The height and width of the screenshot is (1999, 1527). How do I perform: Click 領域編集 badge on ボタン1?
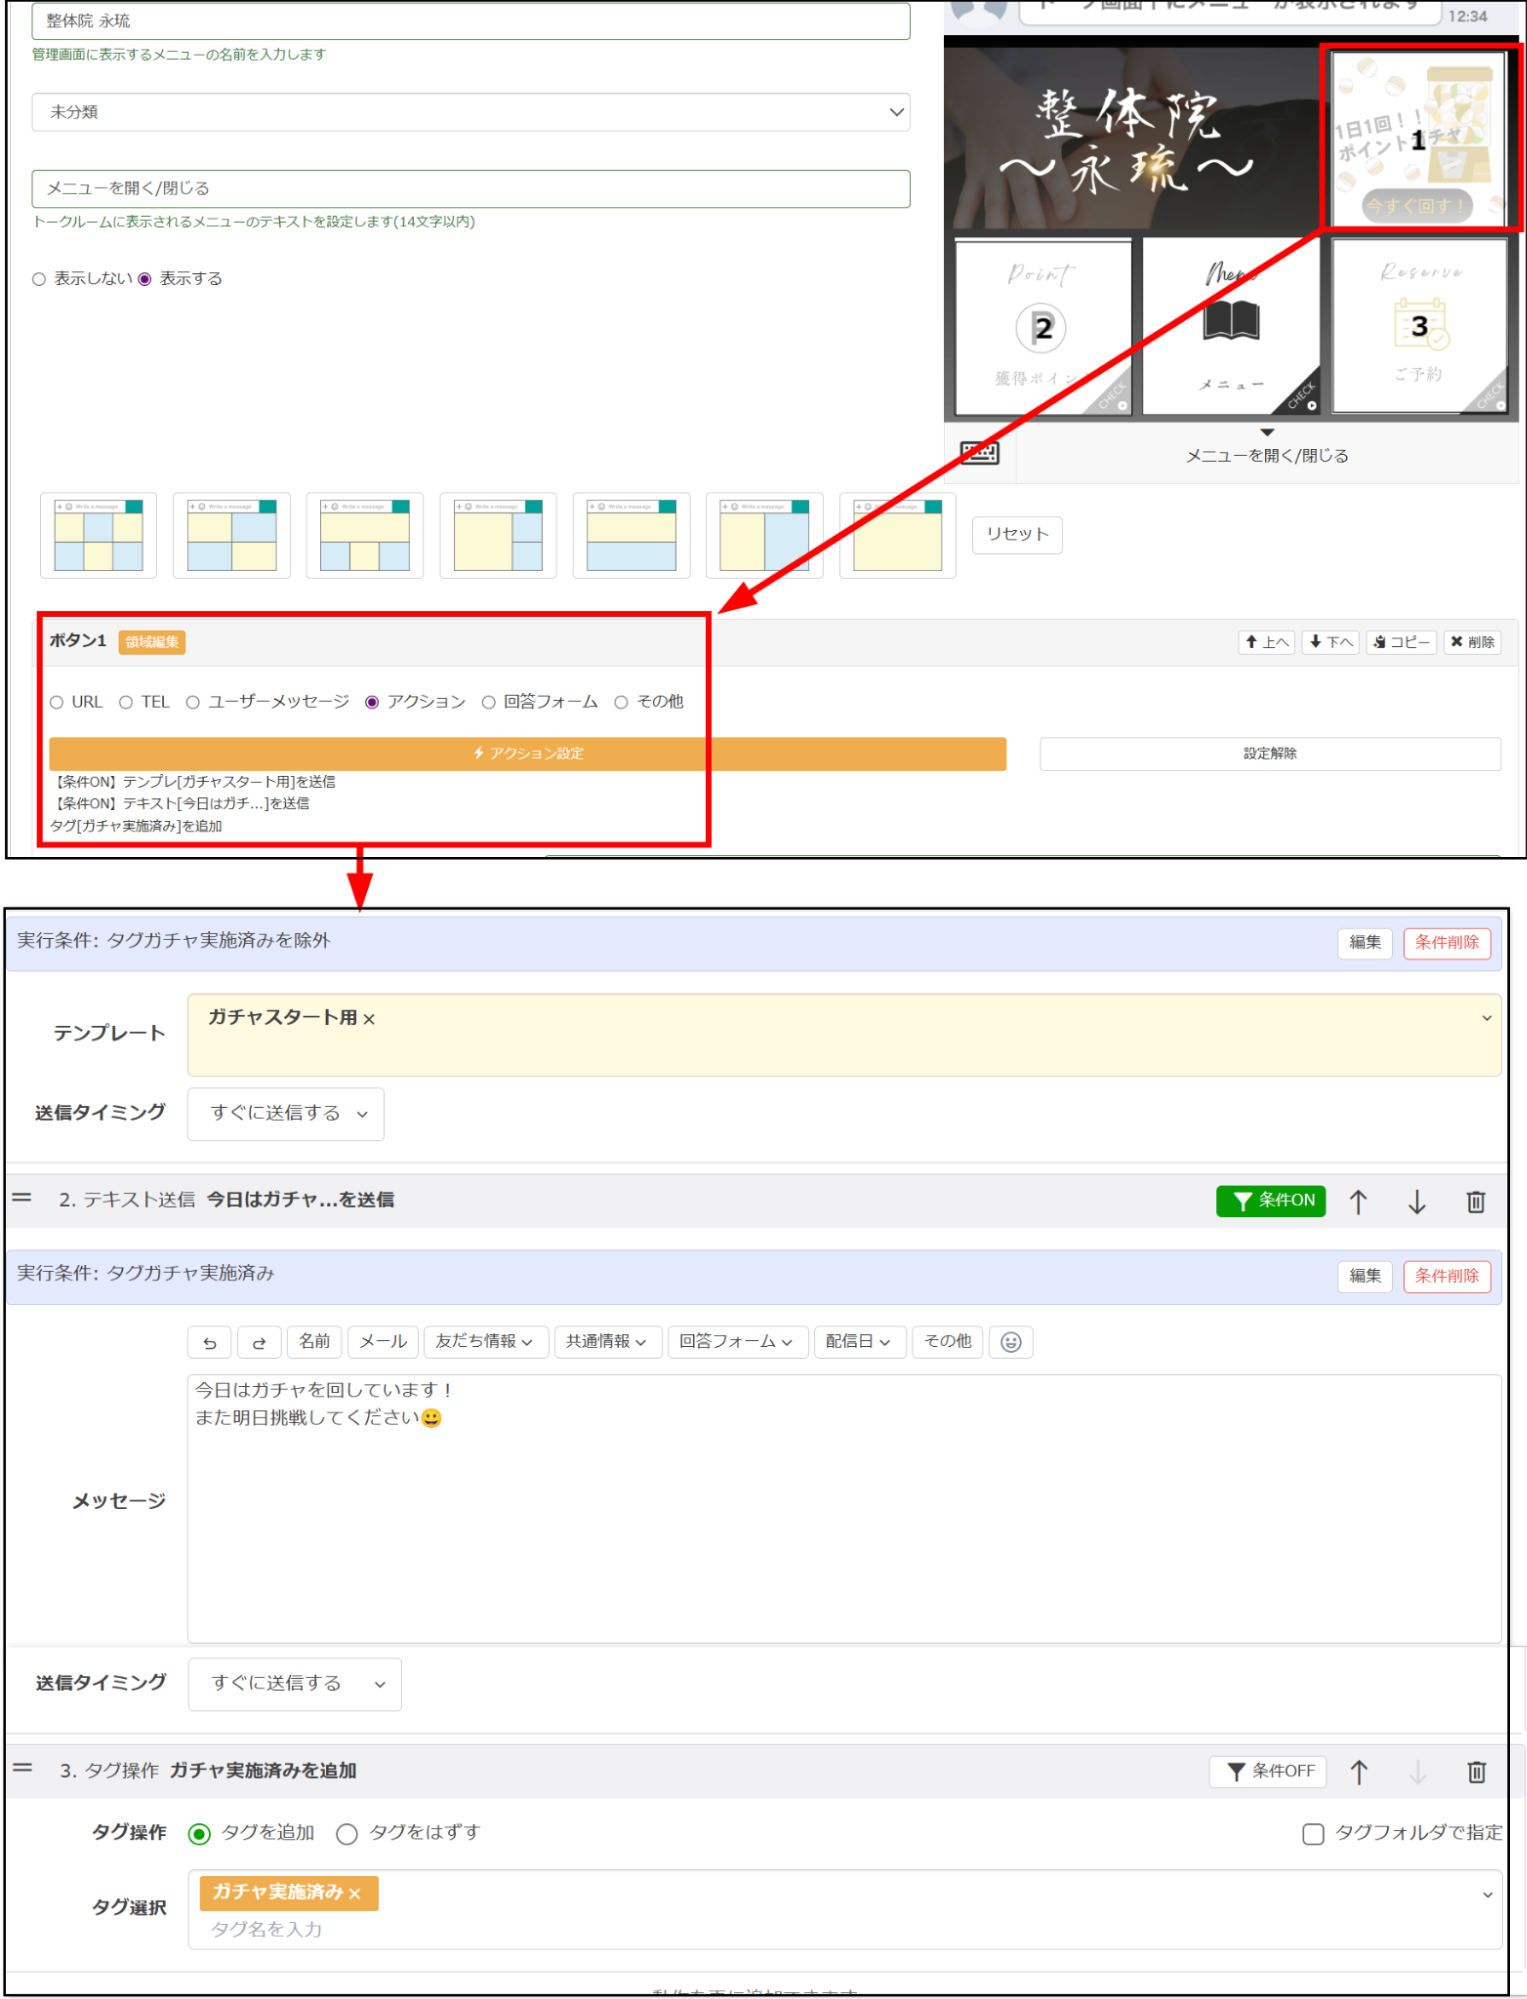click(152, 642)
